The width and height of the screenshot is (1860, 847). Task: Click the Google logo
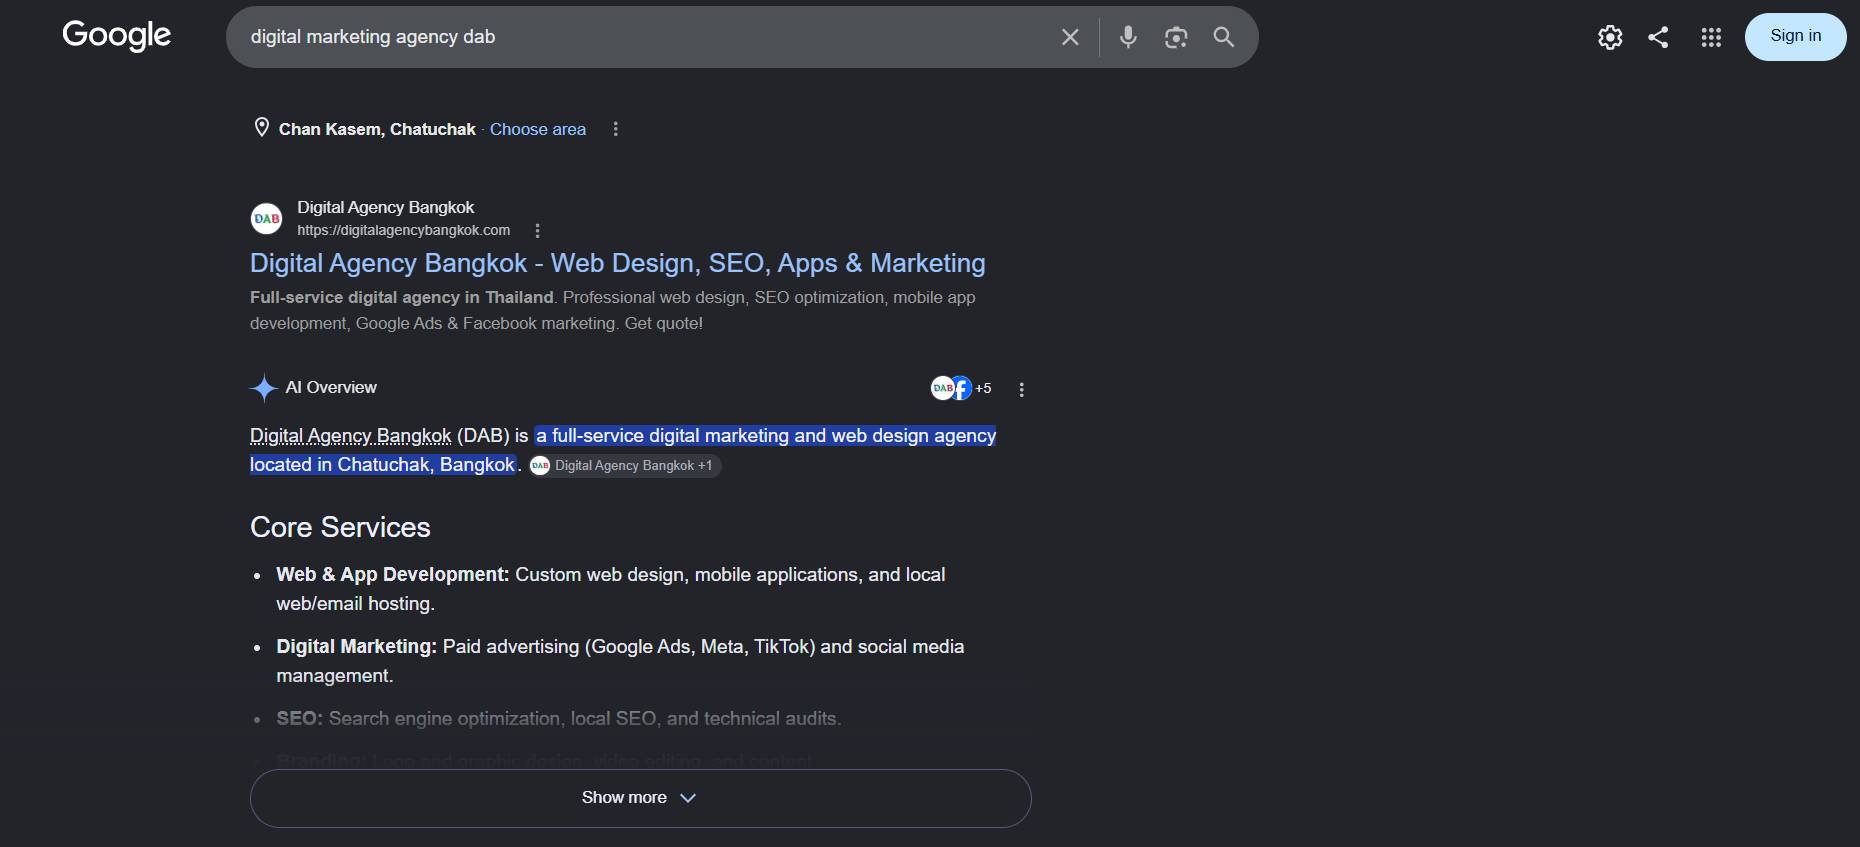117,36
